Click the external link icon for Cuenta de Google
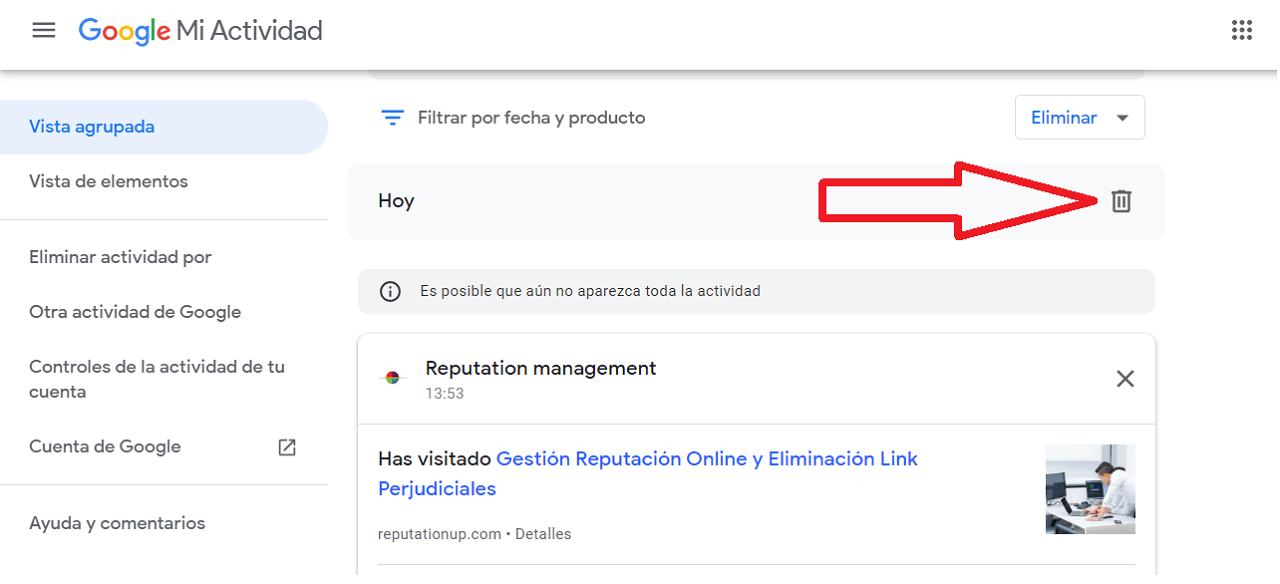 pos(287,447)
